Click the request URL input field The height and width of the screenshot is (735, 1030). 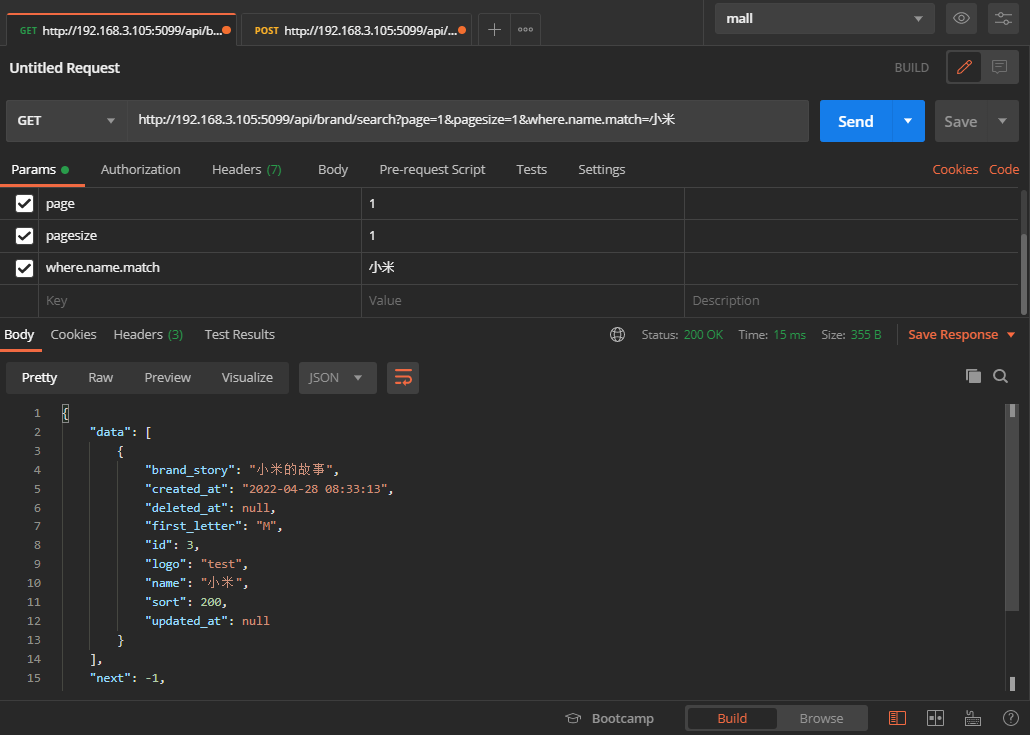(467, 120)
